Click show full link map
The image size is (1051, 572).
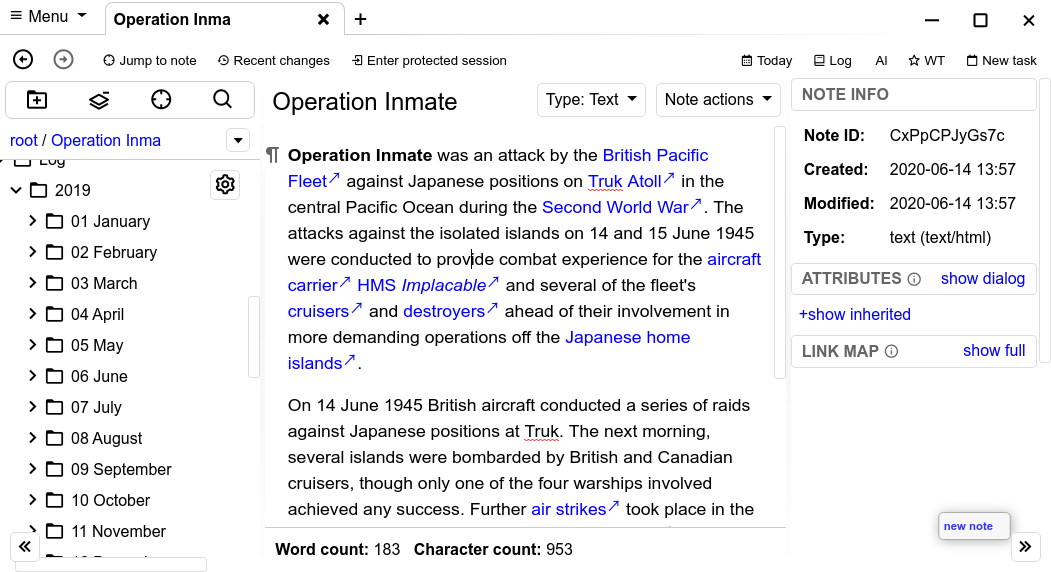pos(994,351)
